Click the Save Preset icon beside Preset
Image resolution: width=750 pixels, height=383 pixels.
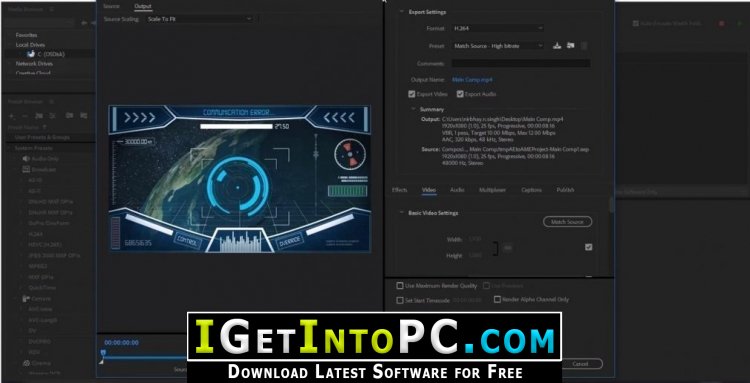pyautogui.click(x=557, y=45)
